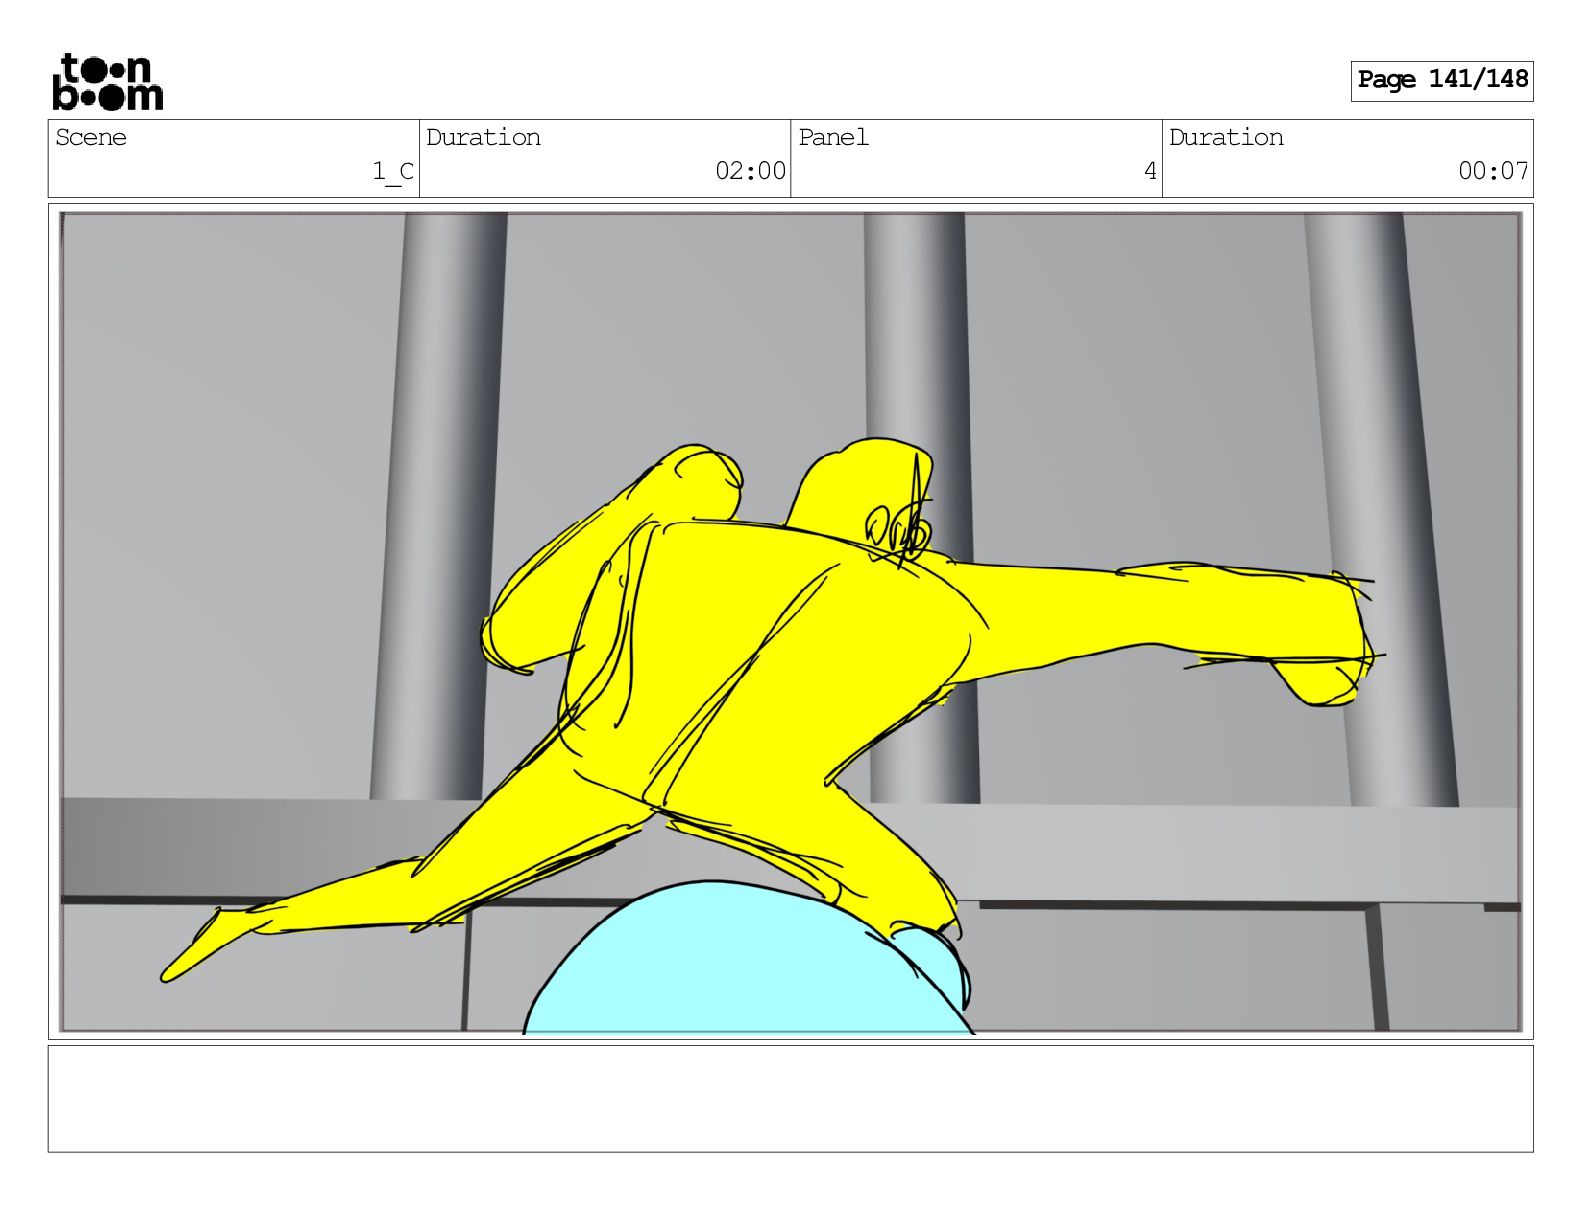The height and width of the screenshot is (1224, 1584).
Task: Click the panel duration value '00:07'
Action: pyautogui.click(x=1493, y=171)
